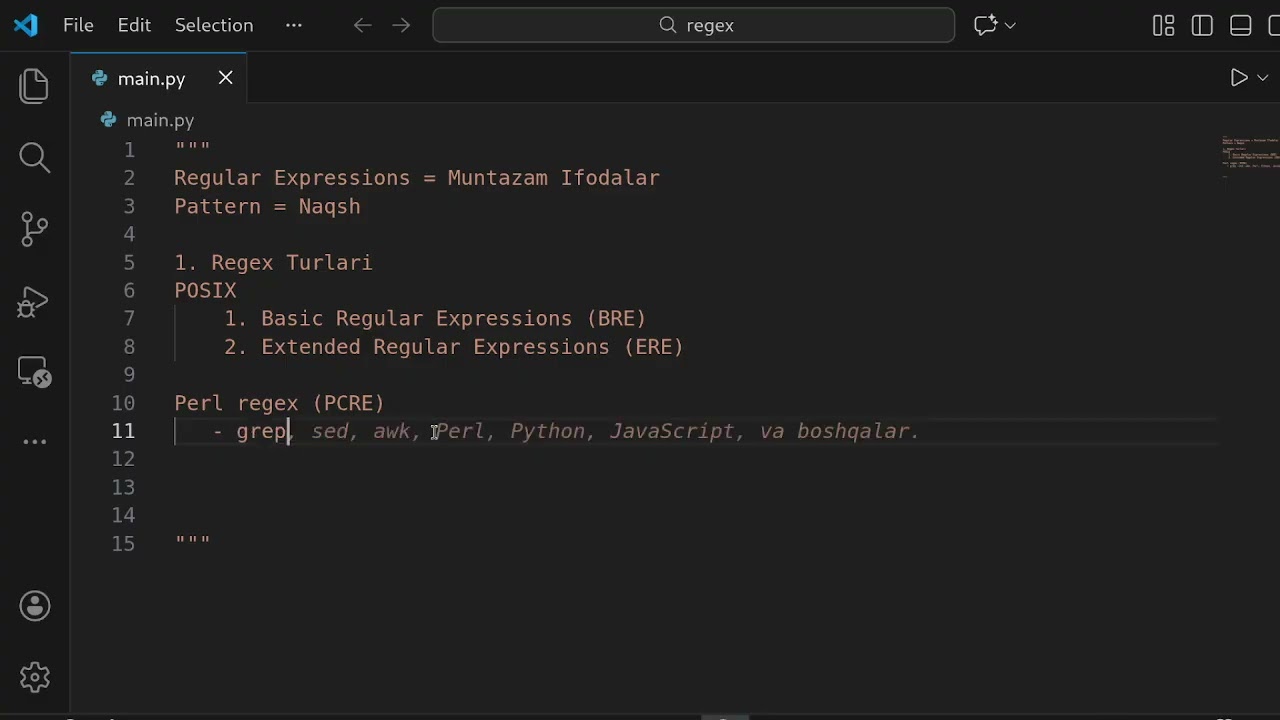
Task: Select the main.py editor tab
Action: pyautogui.click(x=158, y=78)
